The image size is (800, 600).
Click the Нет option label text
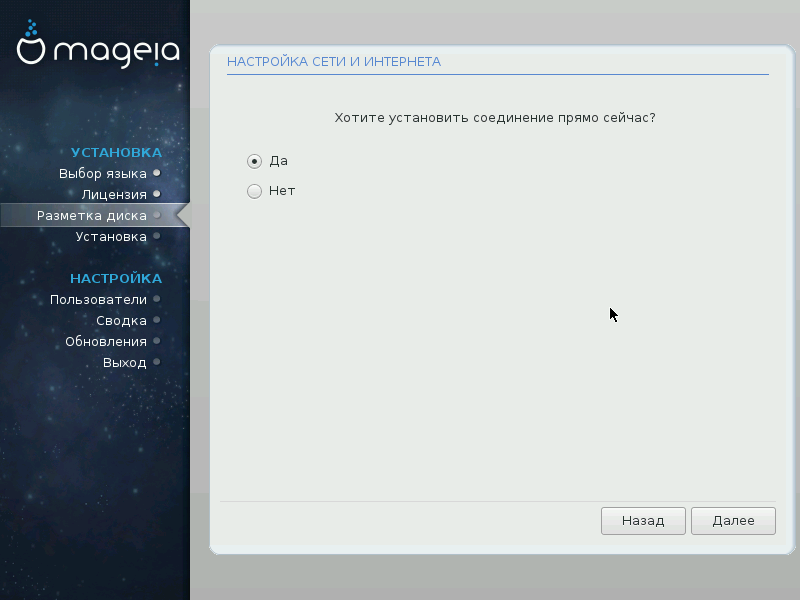282,191
